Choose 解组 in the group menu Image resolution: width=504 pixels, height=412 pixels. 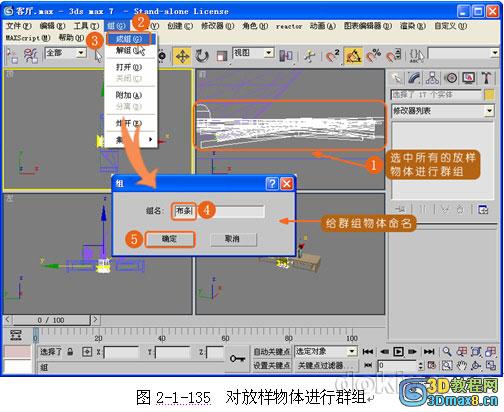129,51
